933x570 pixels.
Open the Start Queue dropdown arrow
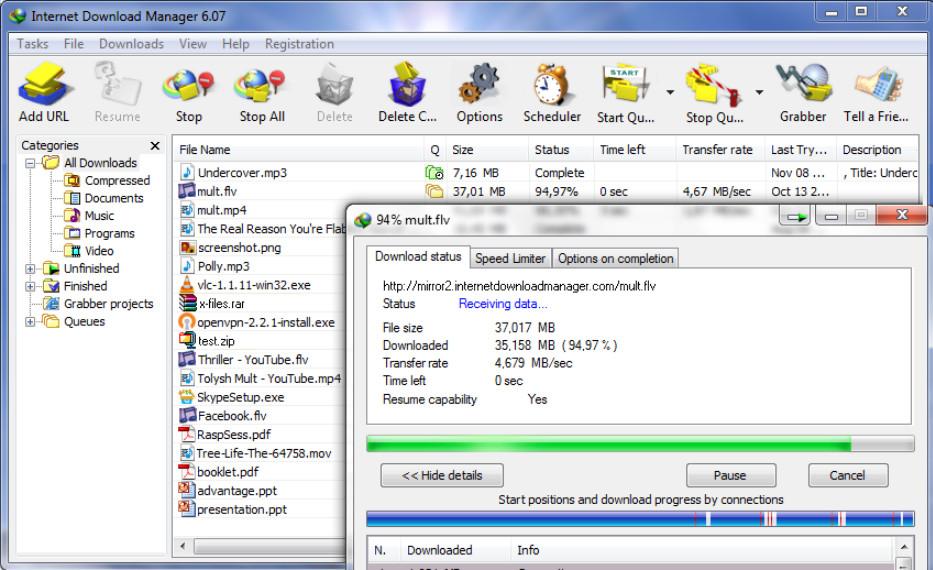point(669,93)
